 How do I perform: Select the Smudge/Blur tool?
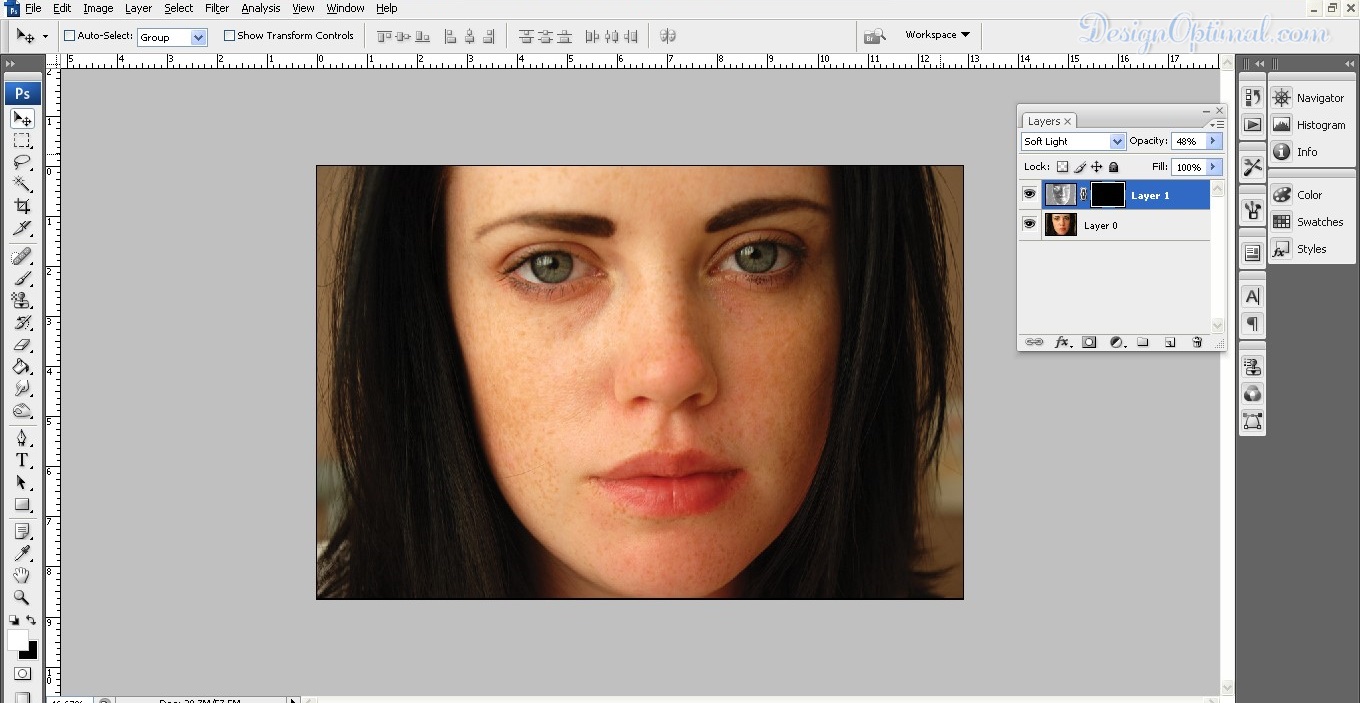tap(22, 388)
